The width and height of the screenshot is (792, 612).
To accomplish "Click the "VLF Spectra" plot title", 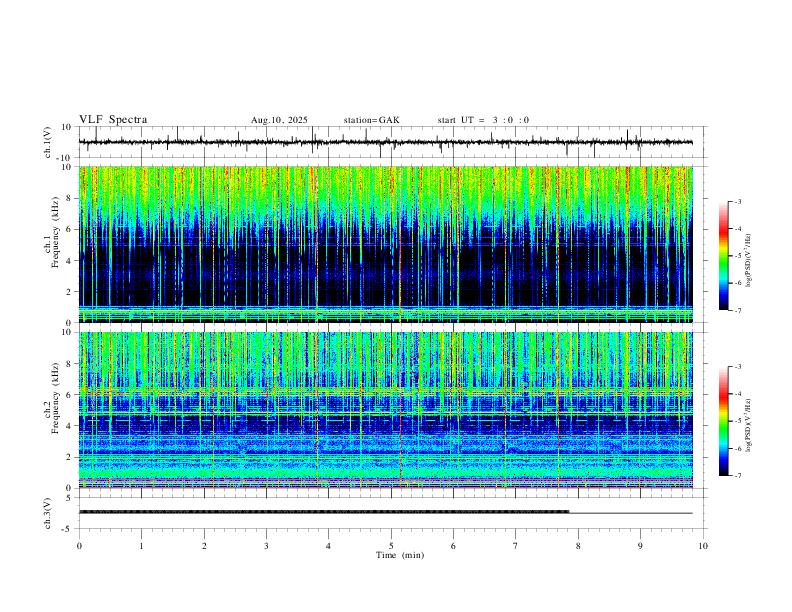I will [113, 120].
